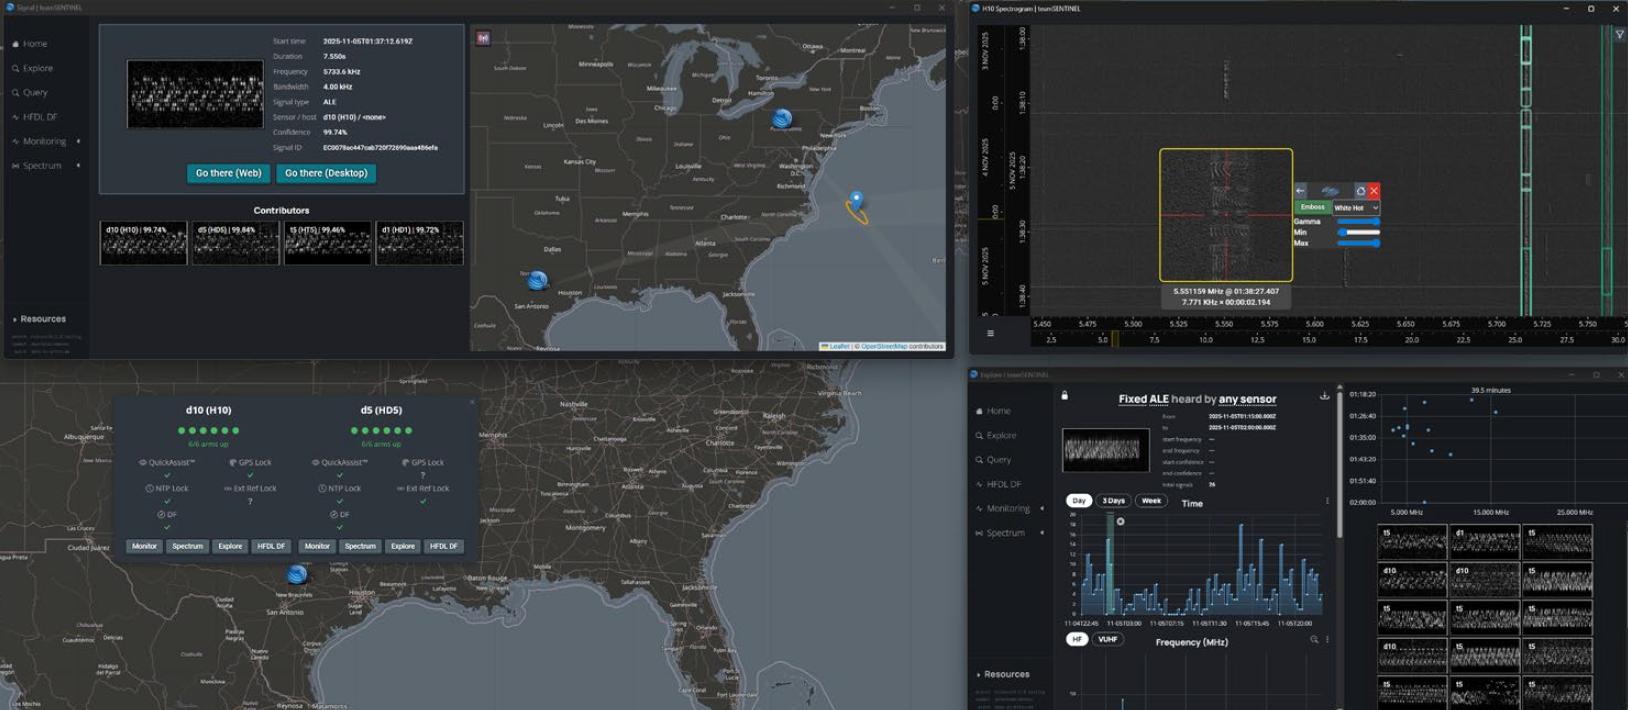The width and height of the screenshot is (1628, 710).
Task: Click the refresh icon in the spectrogram selection toolbar
Action: click(1360, 191)
